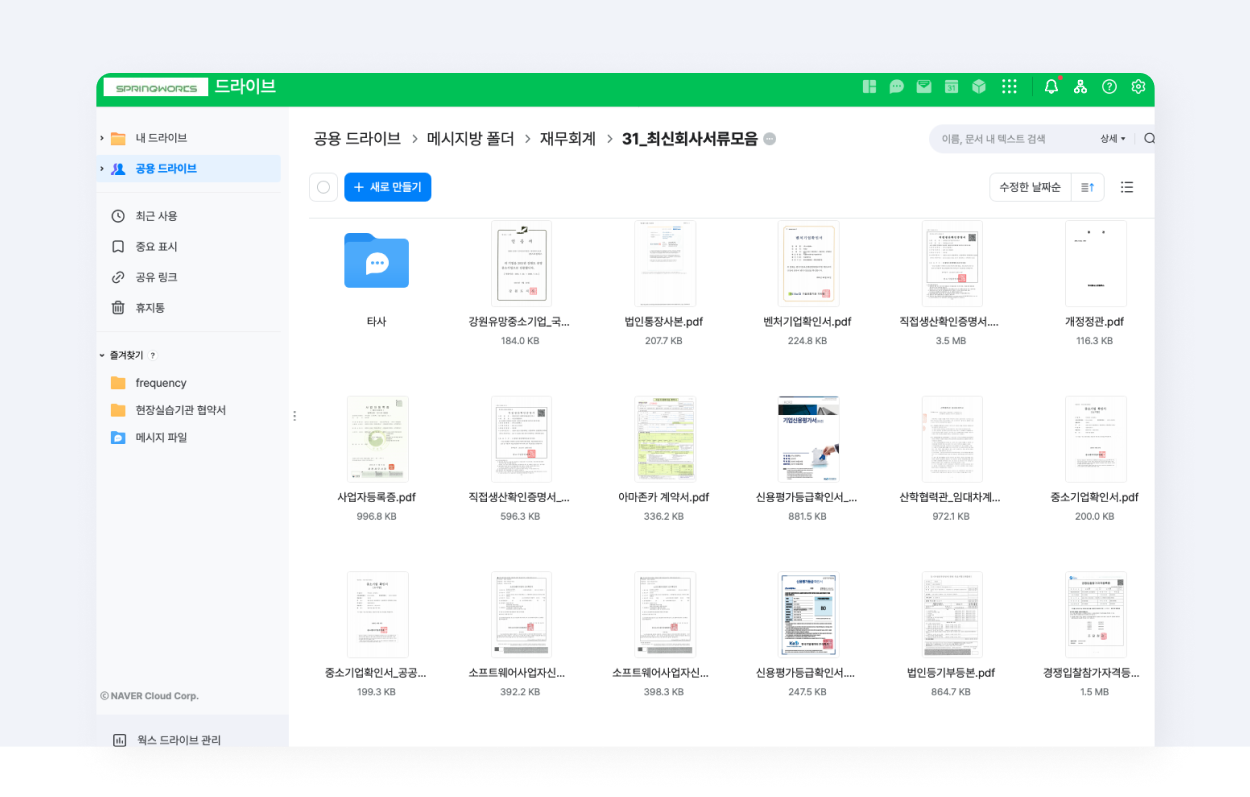This screenshot has height=797, width=1250.
Task: Open the Mail icon in the green header
Action: (924, 86)
